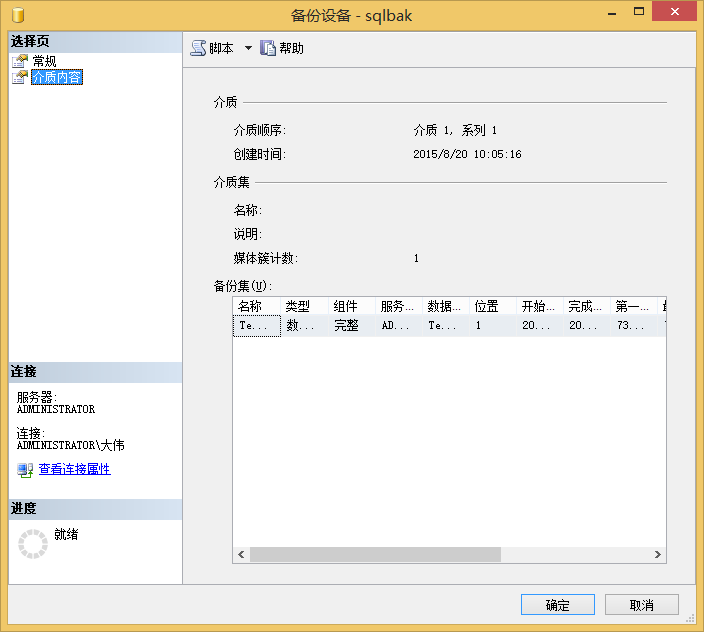Click the connection properties computer icon
The height and width of the screenshot is (632, 704).
point(25,470)
